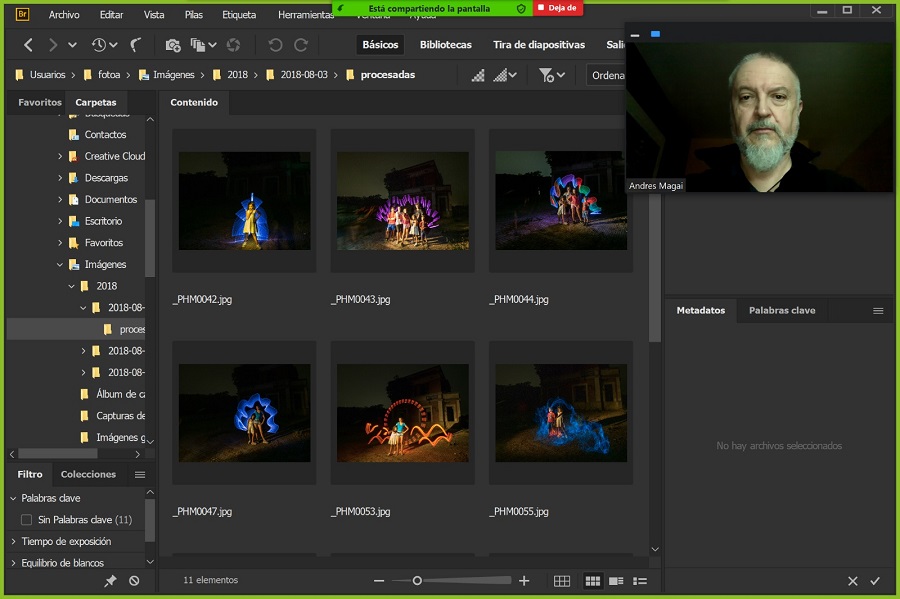The height and width of the screenshot is (599, 900).
Task: Open the Editar menu
Action: 111,15
